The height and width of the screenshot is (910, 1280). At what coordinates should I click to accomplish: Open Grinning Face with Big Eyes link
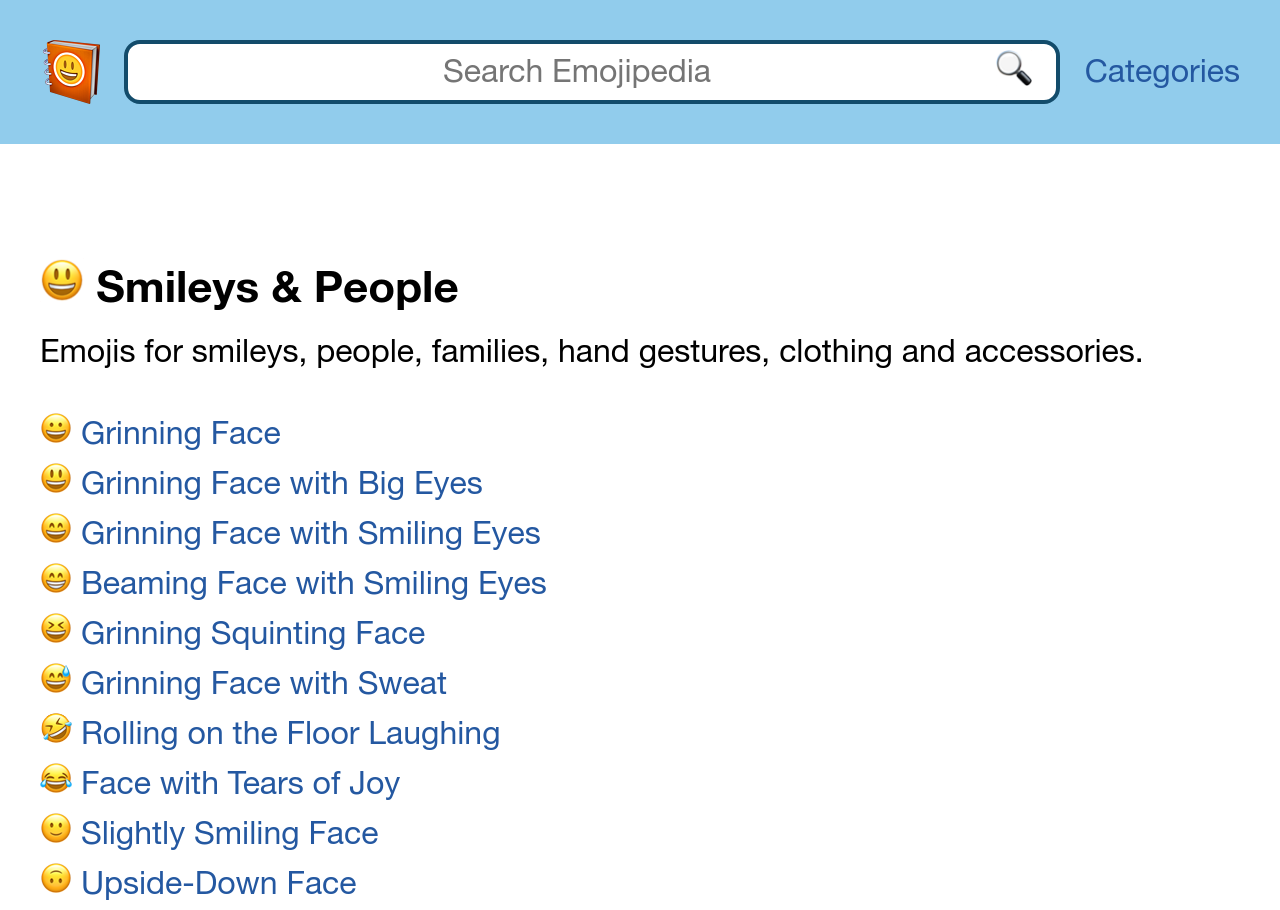click(282, 483)
